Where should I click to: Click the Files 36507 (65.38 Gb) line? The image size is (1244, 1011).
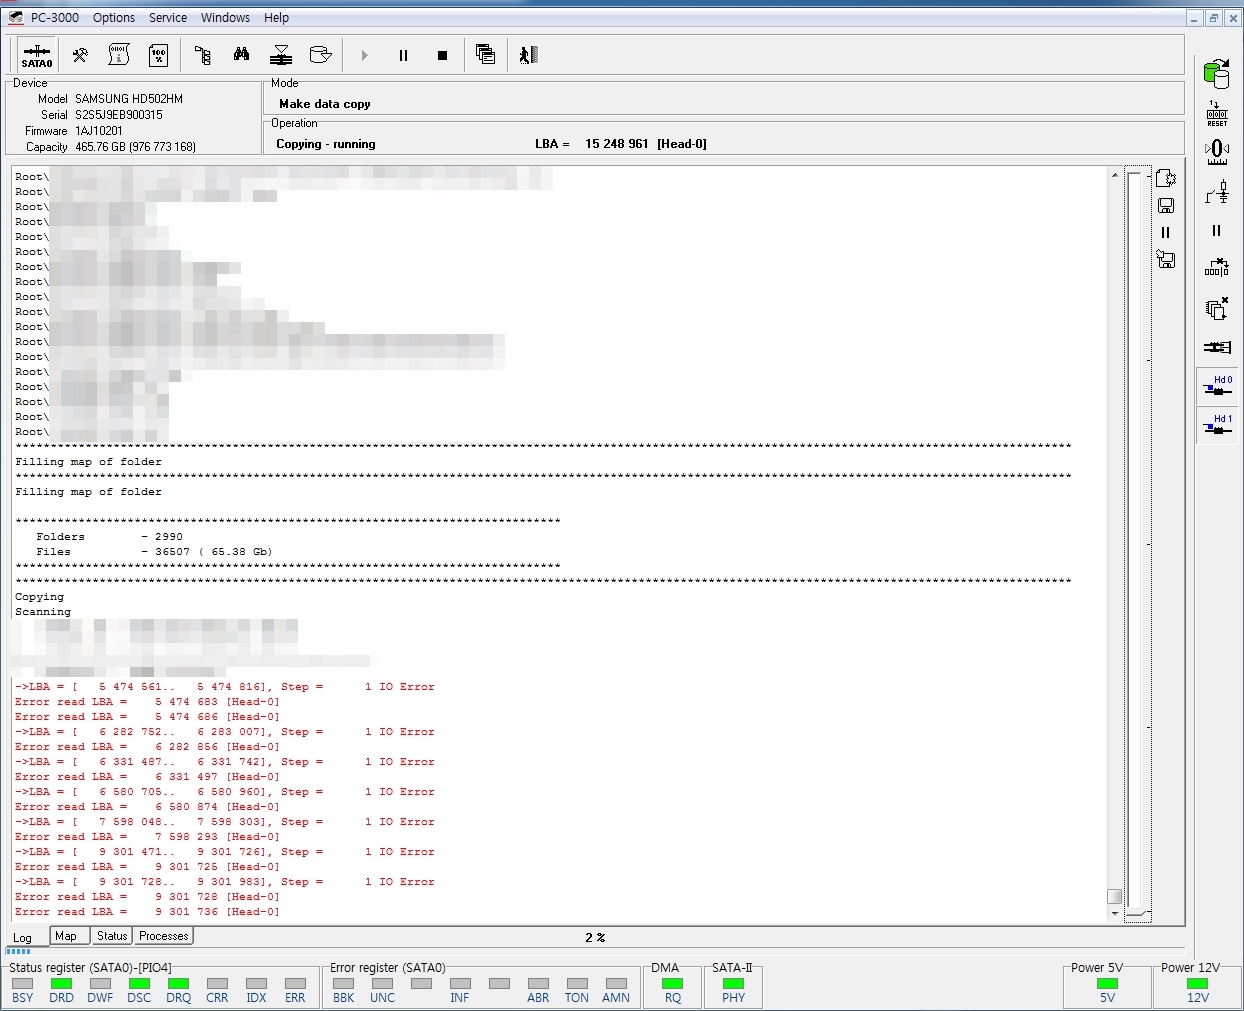154,552
